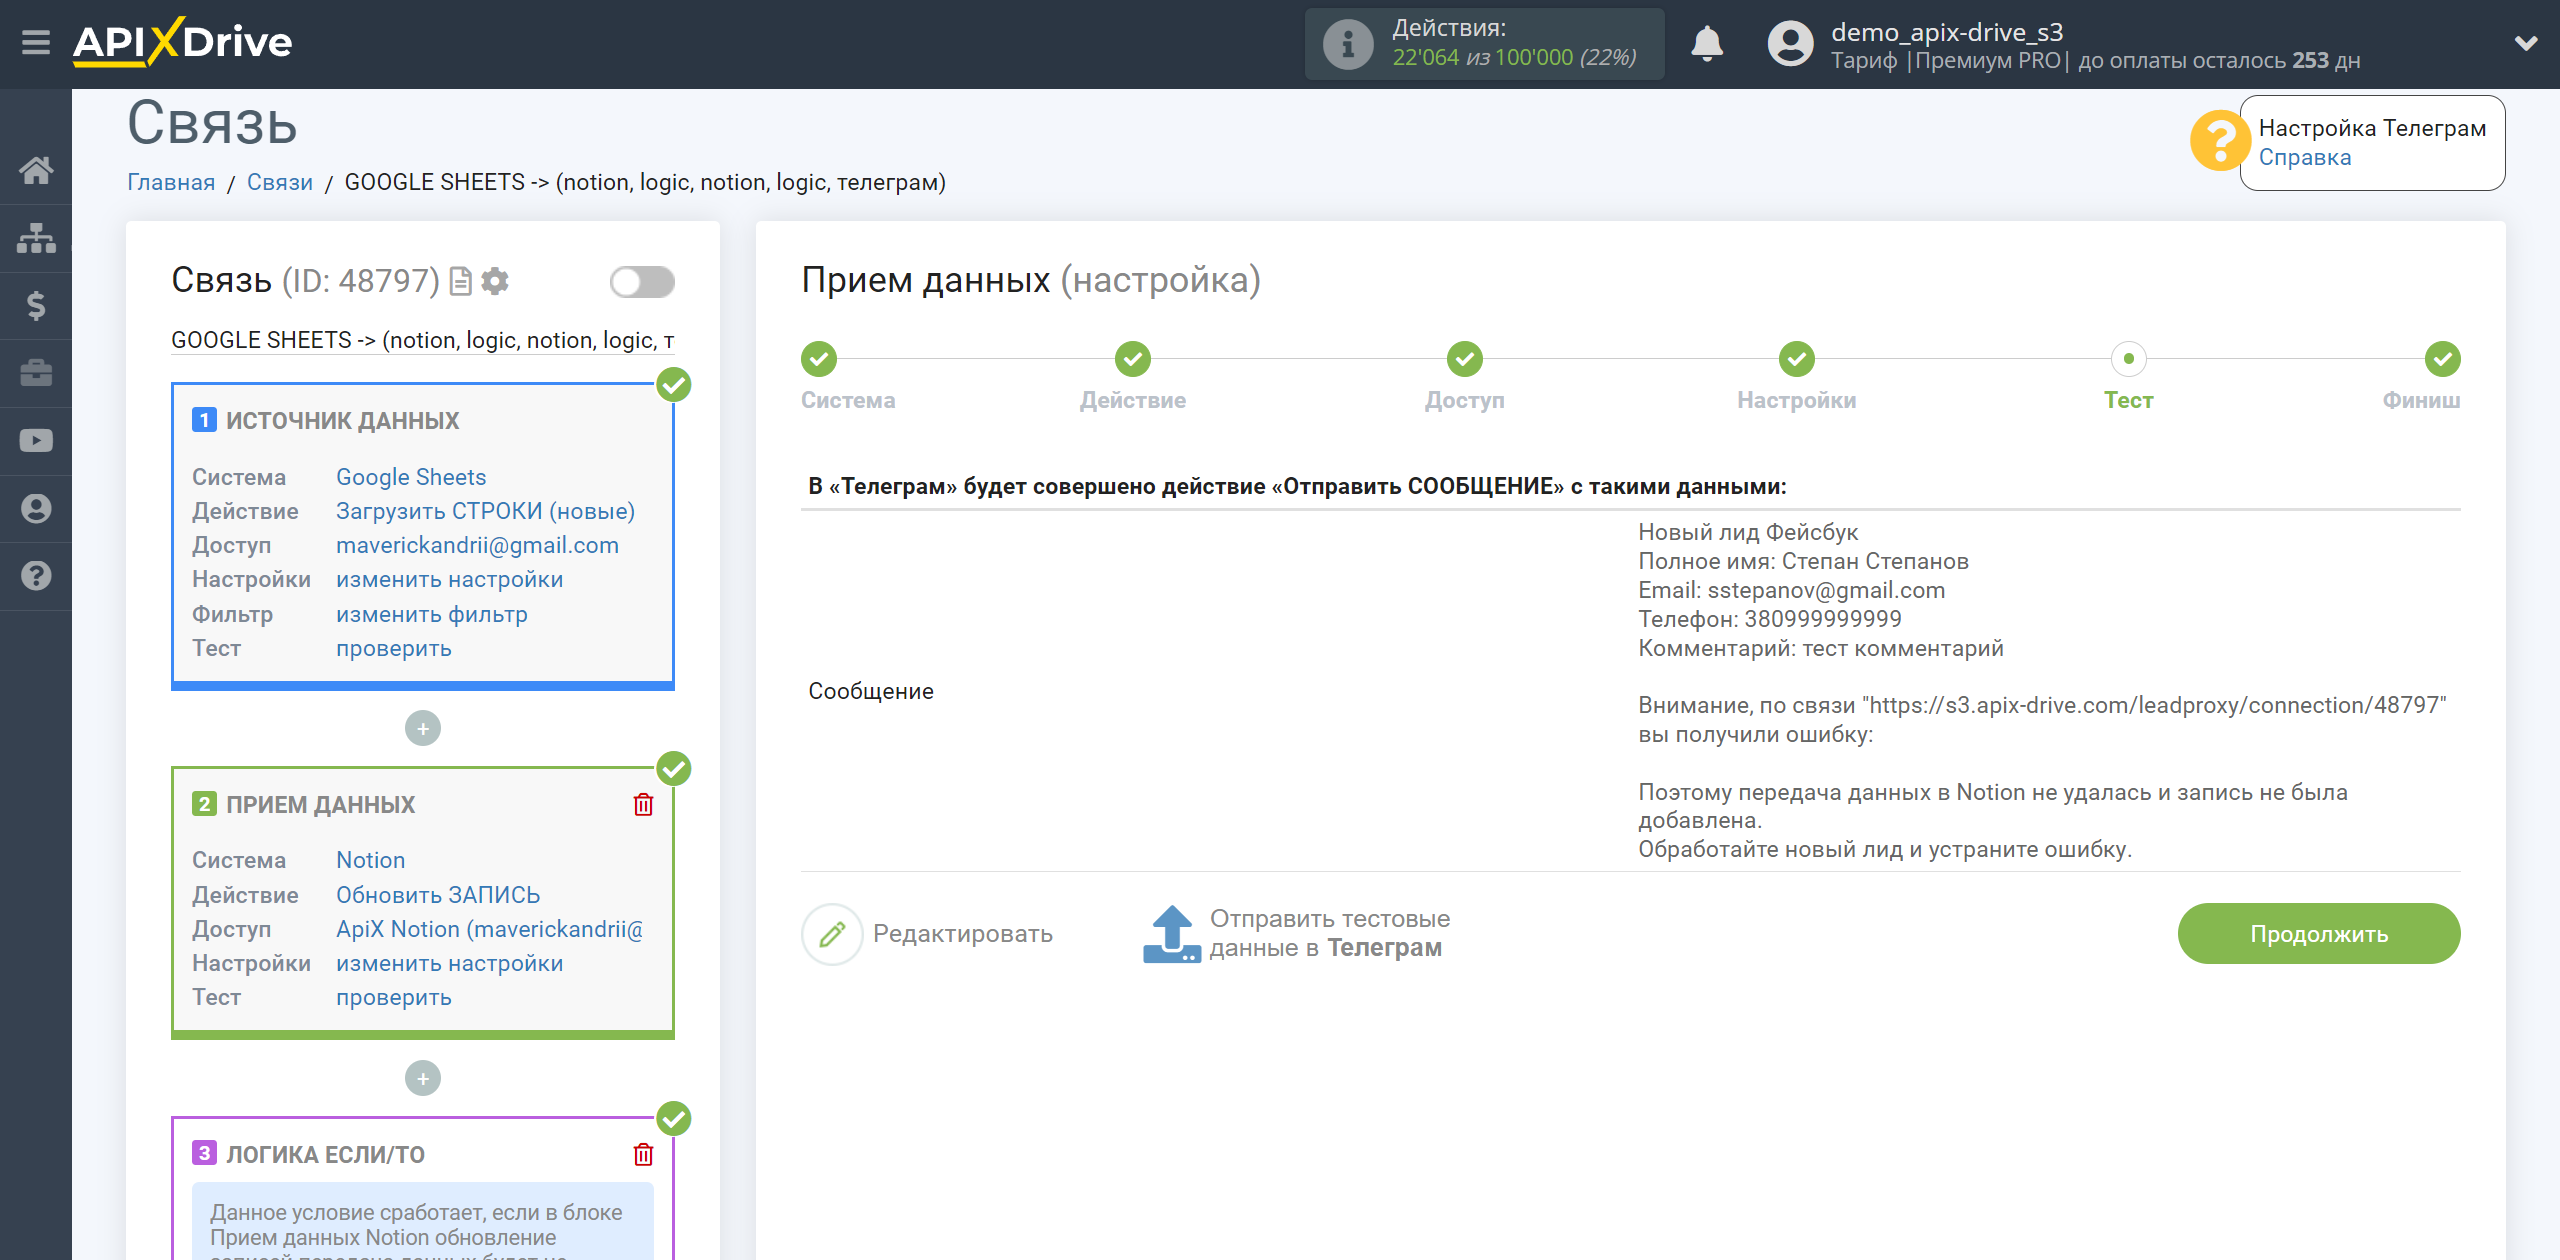The width and height of the screenshot is (2560, 1260).
Task: Click Редактировать label
Action: [x=962, y=934]
